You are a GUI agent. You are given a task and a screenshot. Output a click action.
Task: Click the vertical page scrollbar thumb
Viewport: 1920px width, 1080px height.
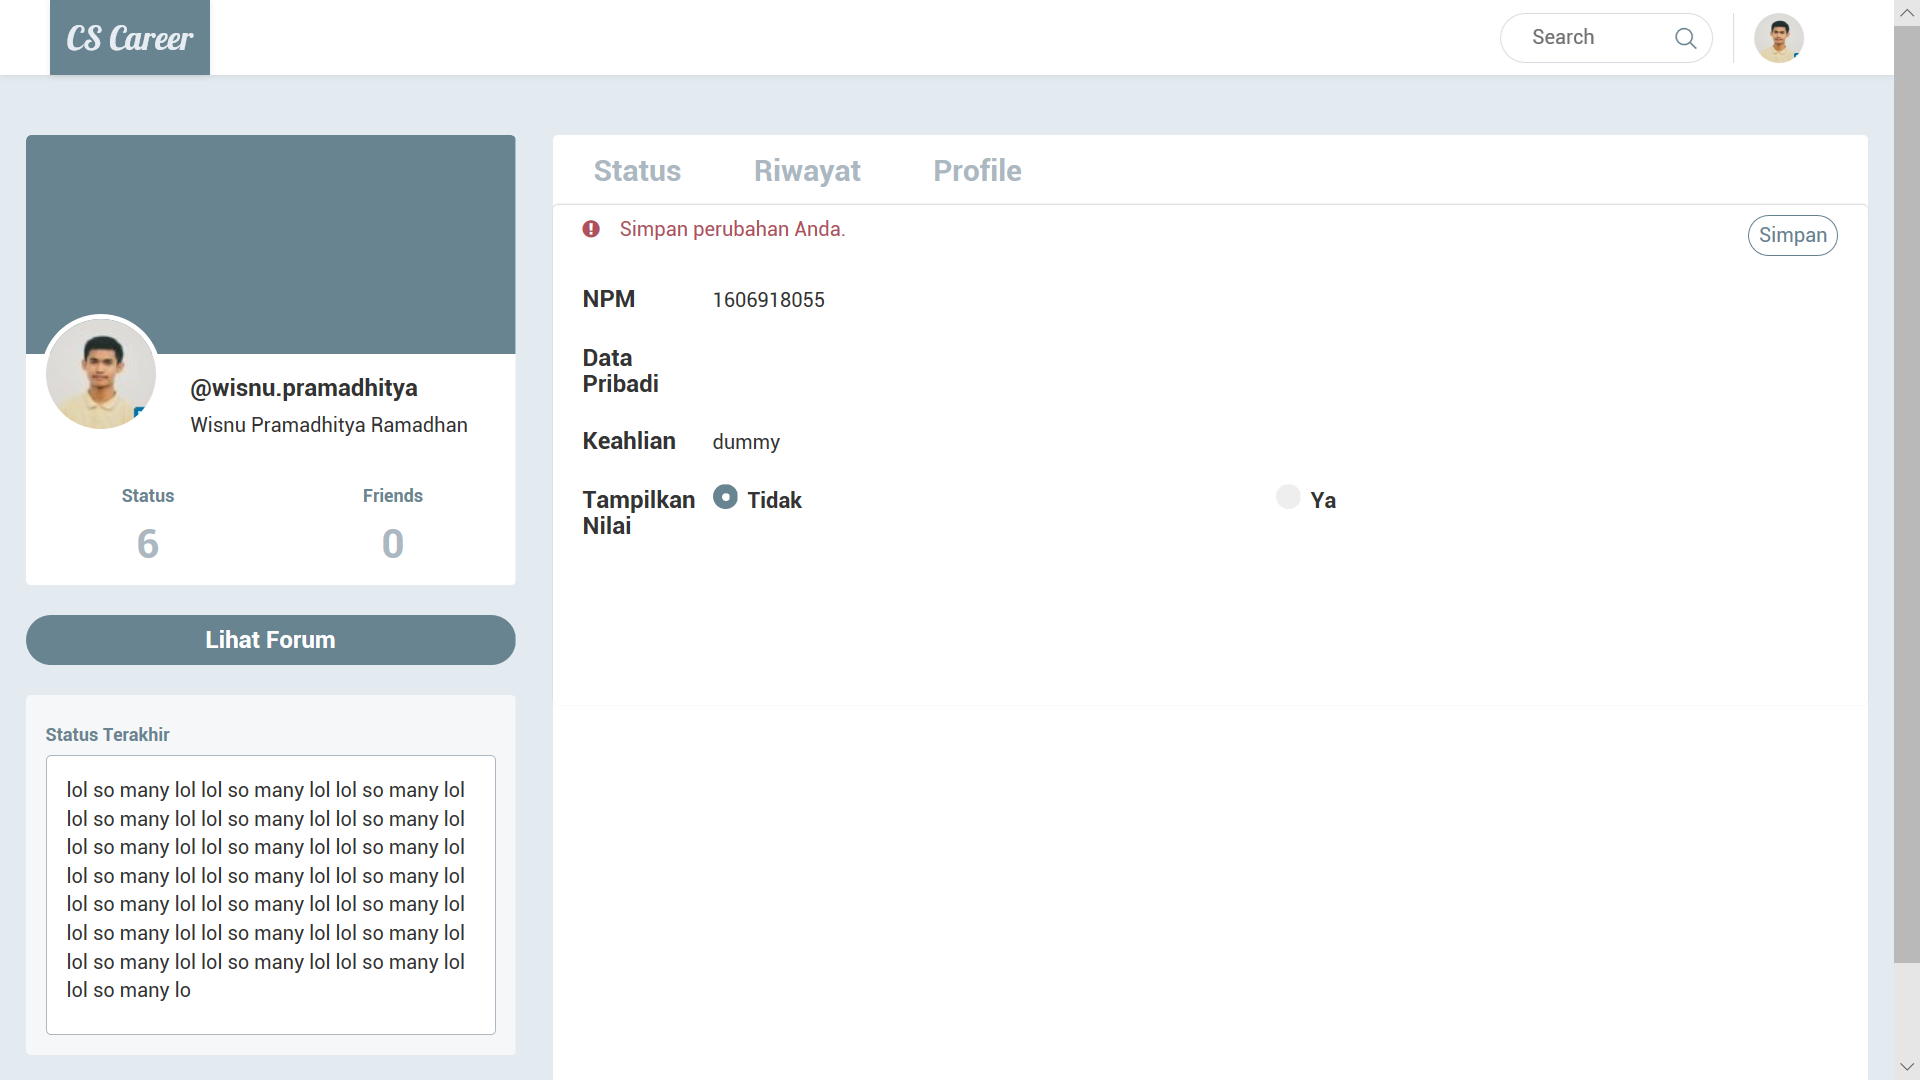[1906, 494]
